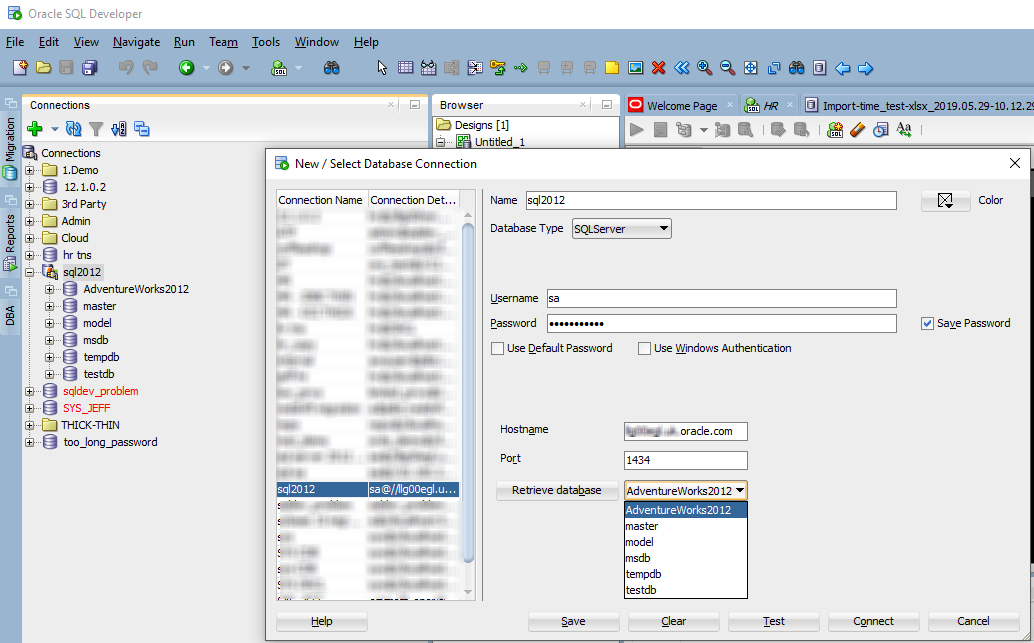
Task: Click the binoculars Find DB Object icon
Action: point(332,67)
